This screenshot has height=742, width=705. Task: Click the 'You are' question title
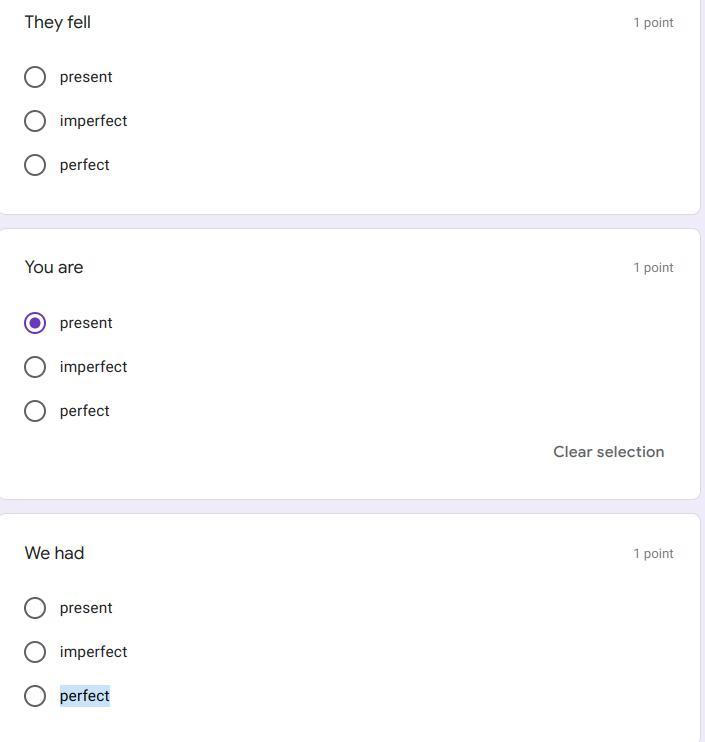[54, 267]
